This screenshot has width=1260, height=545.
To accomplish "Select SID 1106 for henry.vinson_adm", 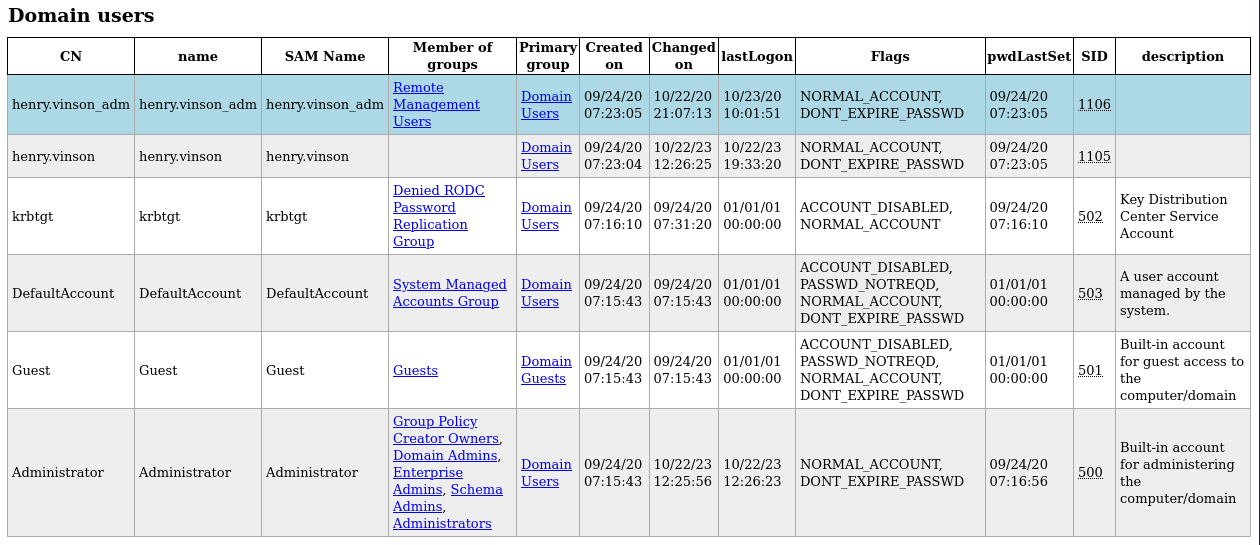I will [1094, 105].
